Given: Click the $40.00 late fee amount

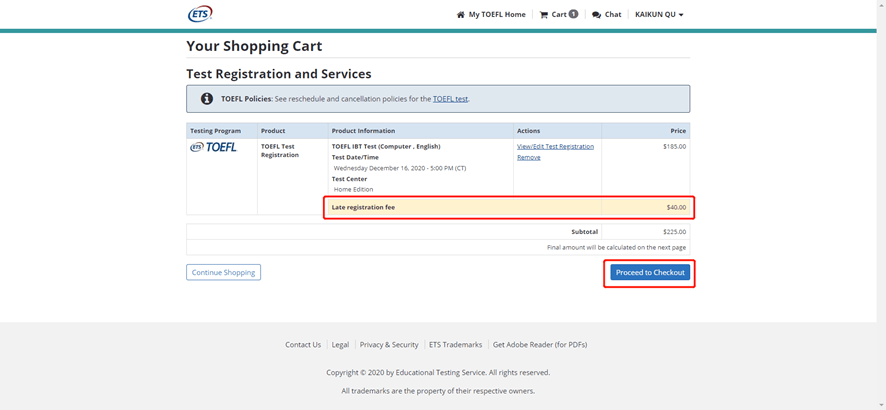Looking at the screenshot, I should [676, 207].
